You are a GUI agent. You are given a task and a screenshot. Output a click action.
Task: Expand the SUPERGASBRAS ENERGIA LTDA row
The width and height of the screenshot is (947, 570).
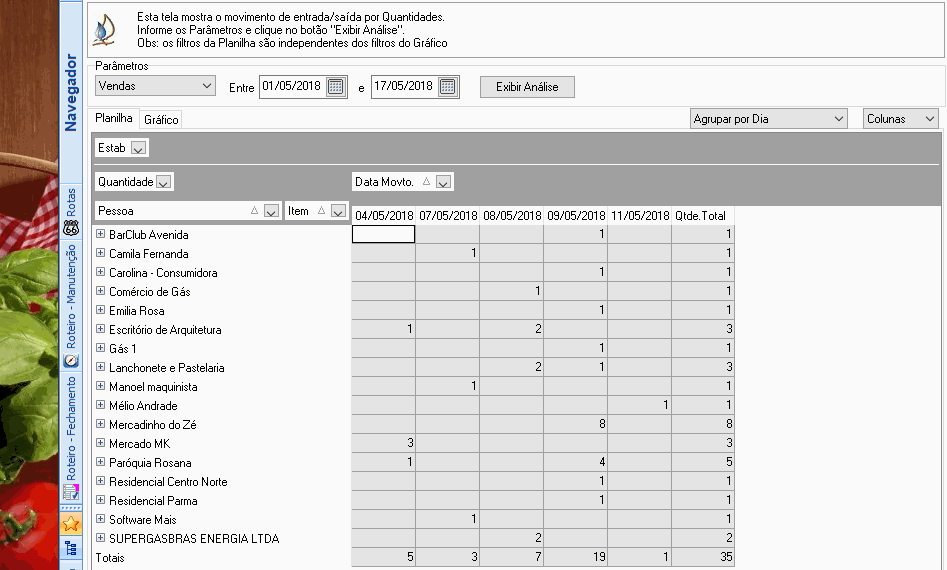[x=101, y=538]
